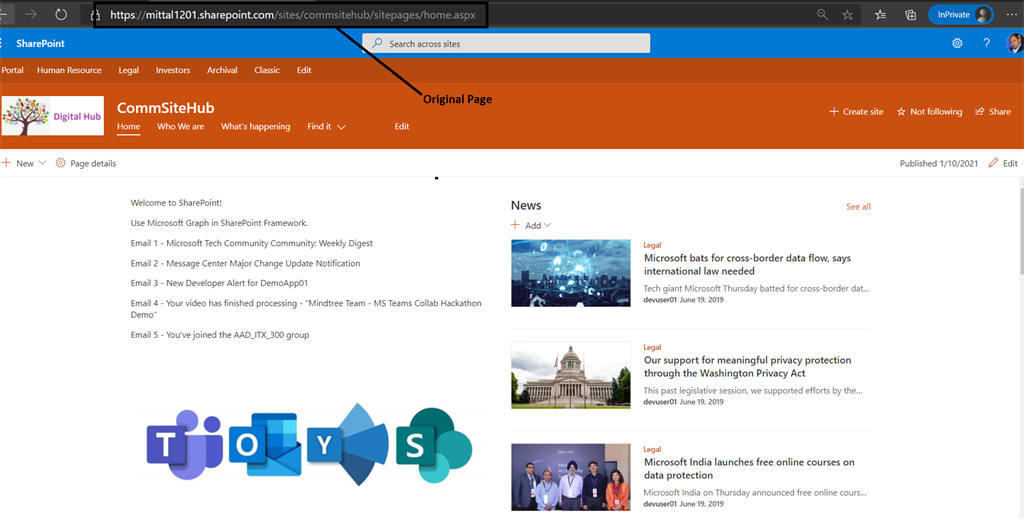Open Microsoft India free online courses headline
This screenshot has height=519, width=1024.
749,469
